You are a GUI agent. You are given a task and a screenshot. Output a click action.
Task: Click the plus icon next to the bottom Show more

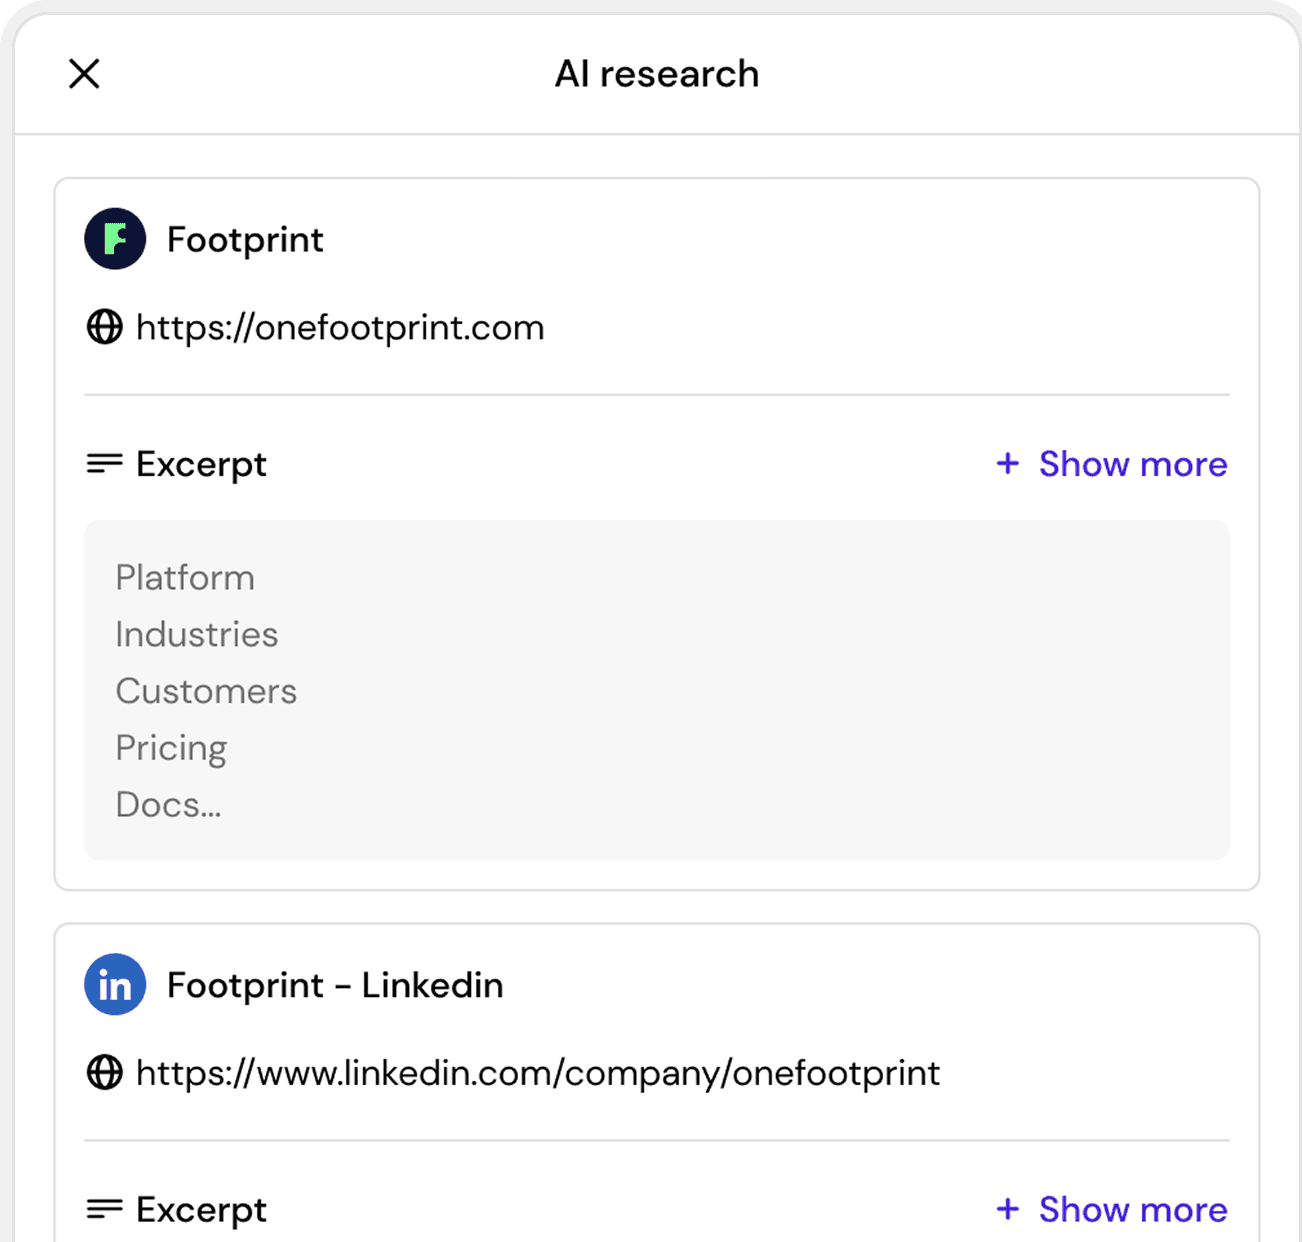pos(1006,1209)
